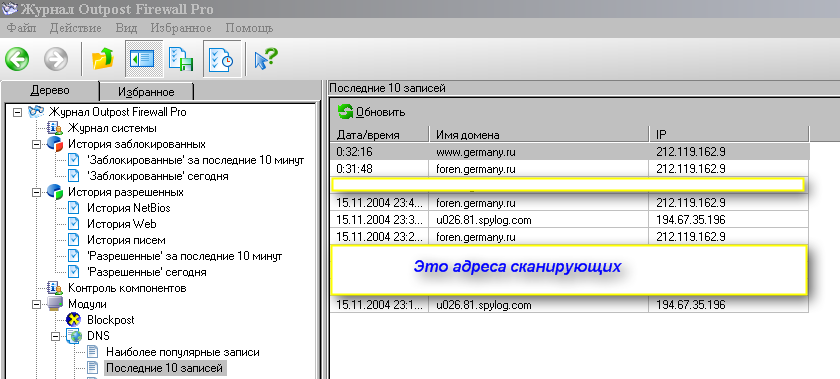Click the 15.11.2004 23:2... date cell
The height and width of the screenshot is (379, 840).
click(379, 236)
